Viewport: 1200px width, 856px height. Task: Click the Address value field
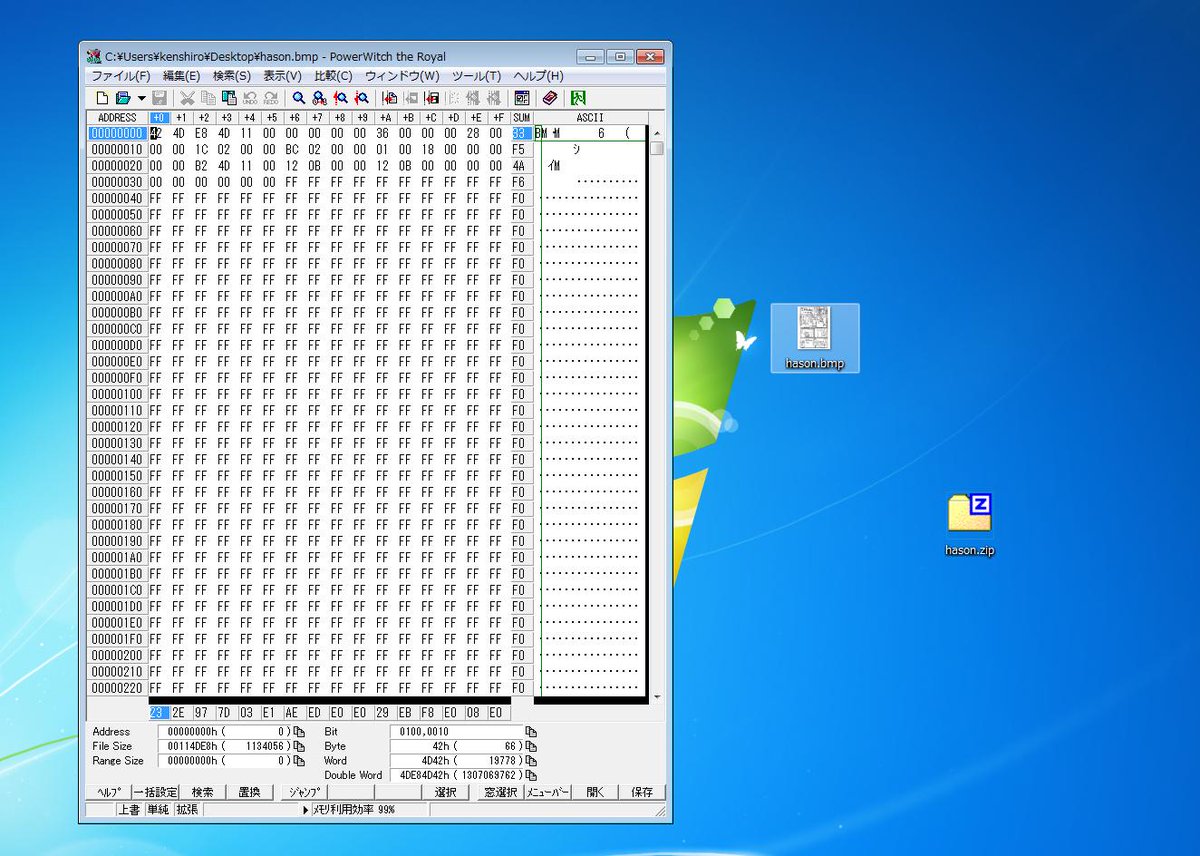tap(225, 732)
